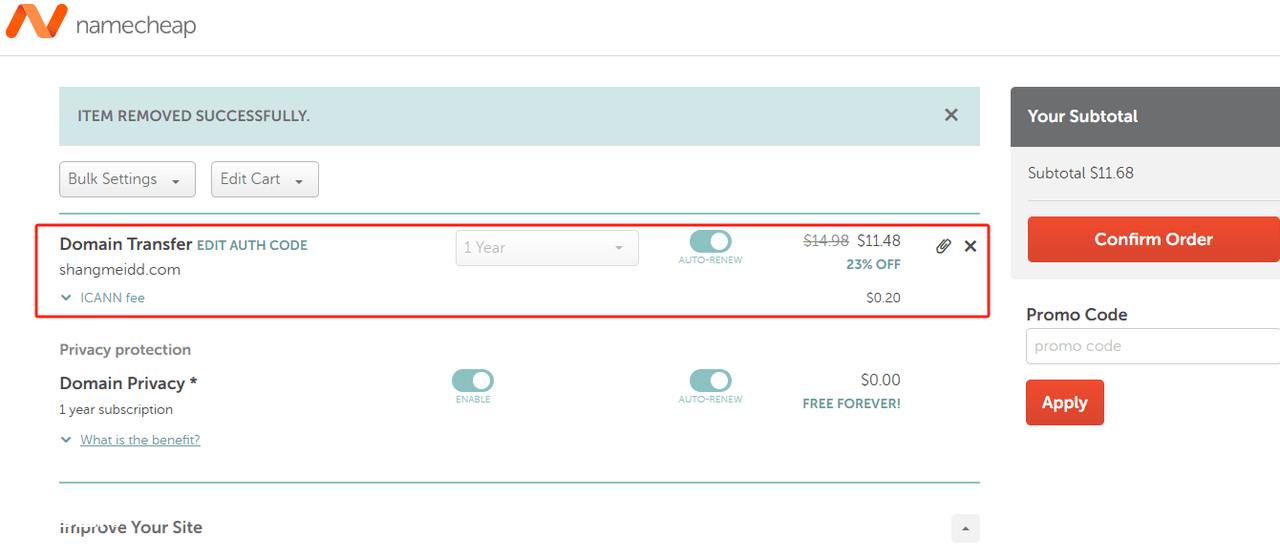Expand the What is the benefit chevron
Viewport: 1280px width, 557px height.
pos(66,440)
